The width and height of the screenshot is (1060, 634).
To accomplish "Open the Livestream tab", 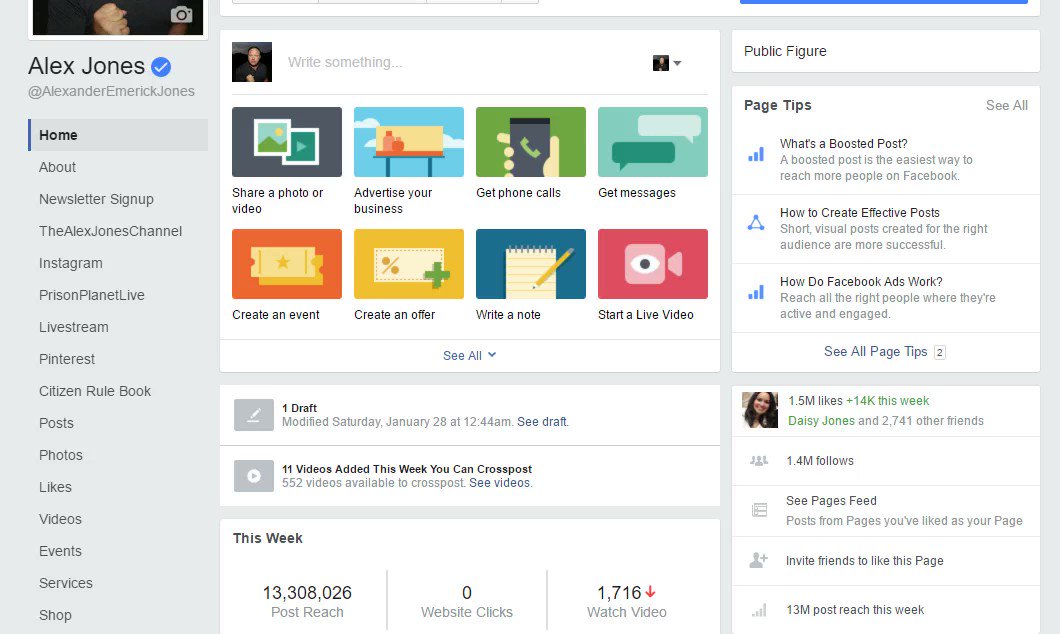I will [74, 327].
